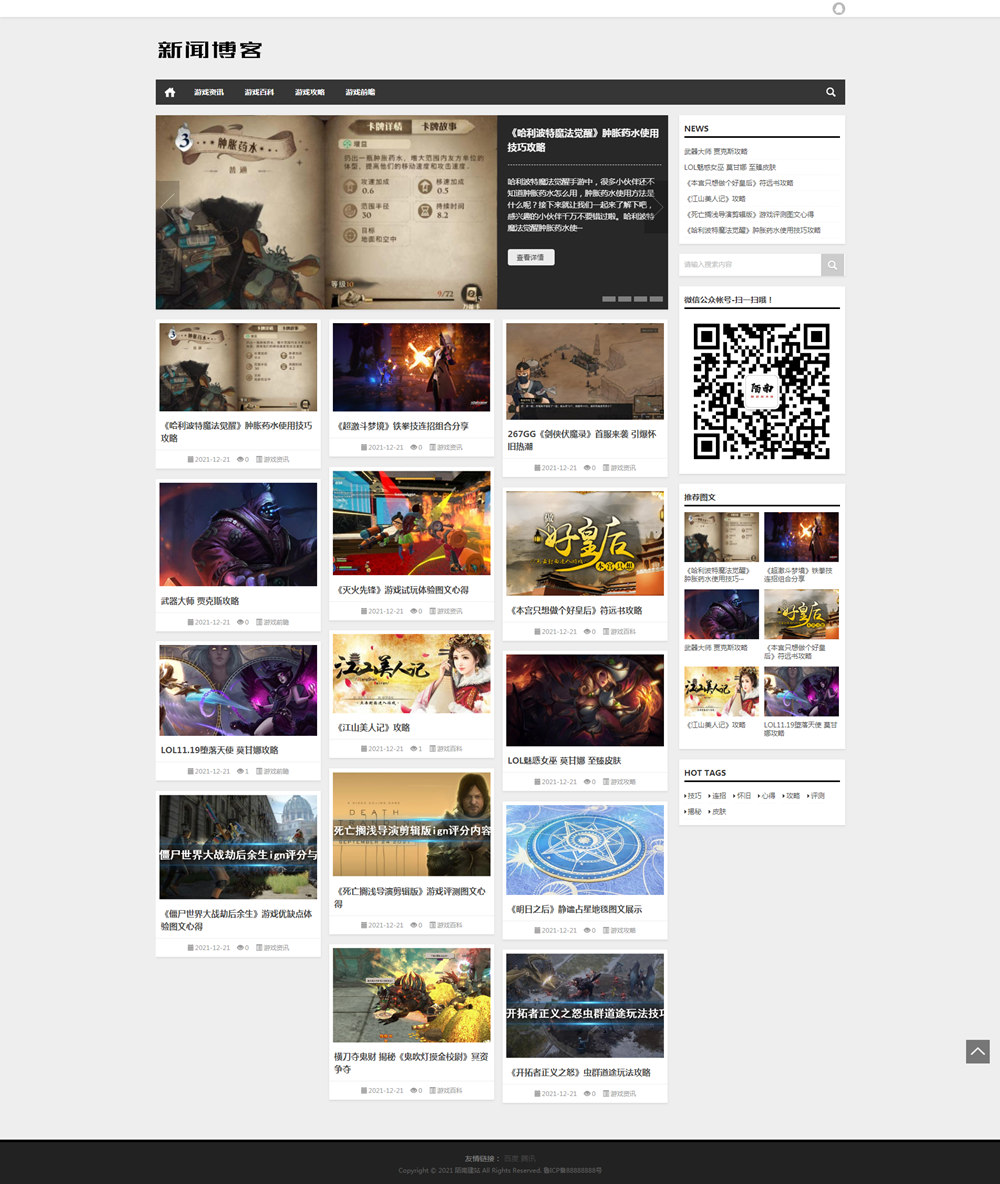Screen dimensions: 1000x1184
Task: Open search from the navigation bar magnifier
Action: click(831, 92)
